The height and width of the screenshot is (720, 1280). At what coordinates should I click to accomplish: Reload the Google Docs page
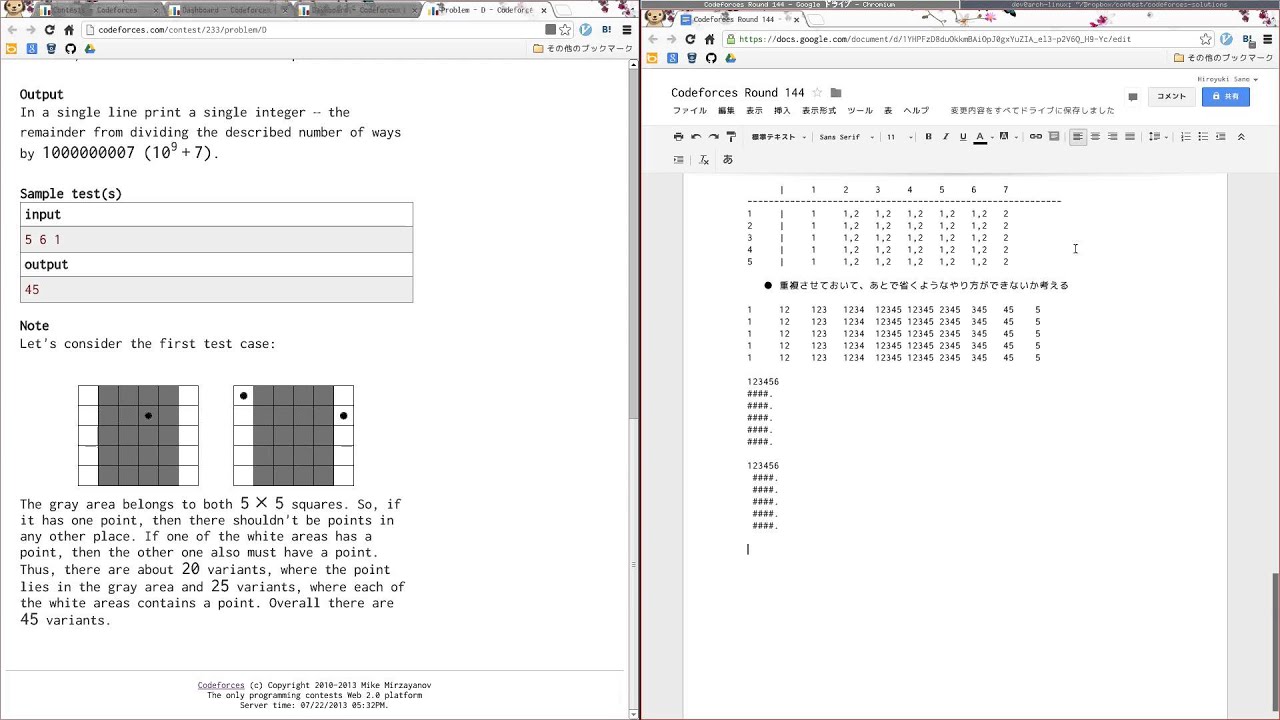pyautogui.click(x=690, y=39)
